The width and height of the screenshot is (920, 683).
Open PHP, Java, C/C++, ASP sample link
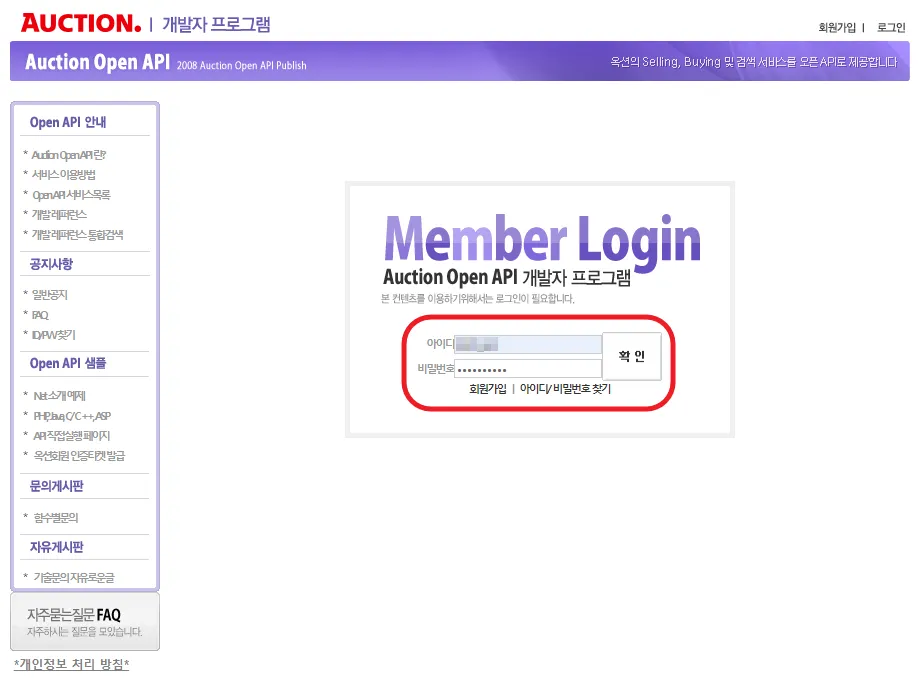[72, 416]
